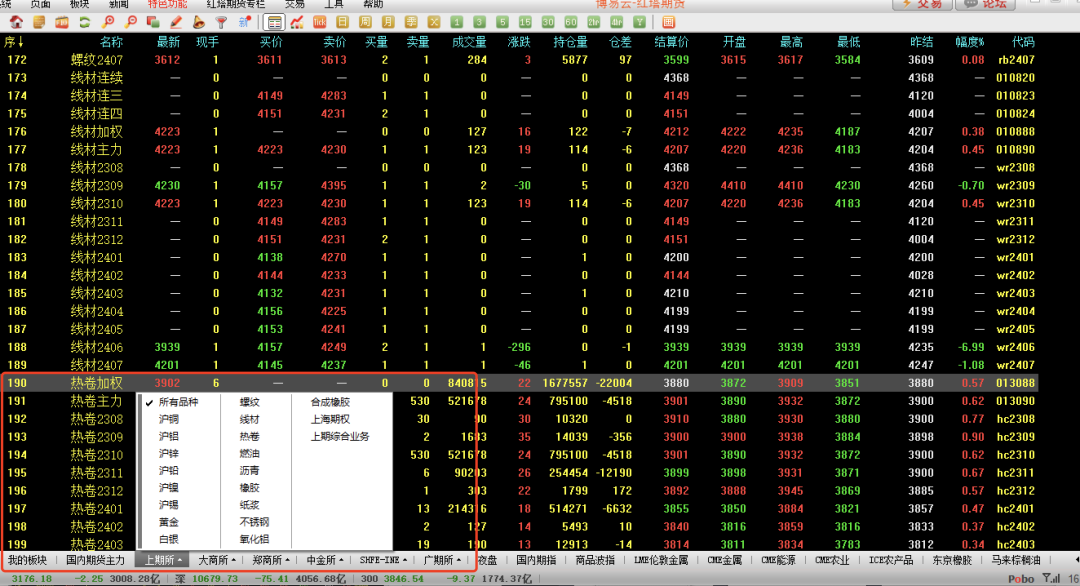Image resolution: width=1080 pixels, height=586 pixels.
Task: Click the signal strength icon in status bar
Action: (x=1051, y=578)
